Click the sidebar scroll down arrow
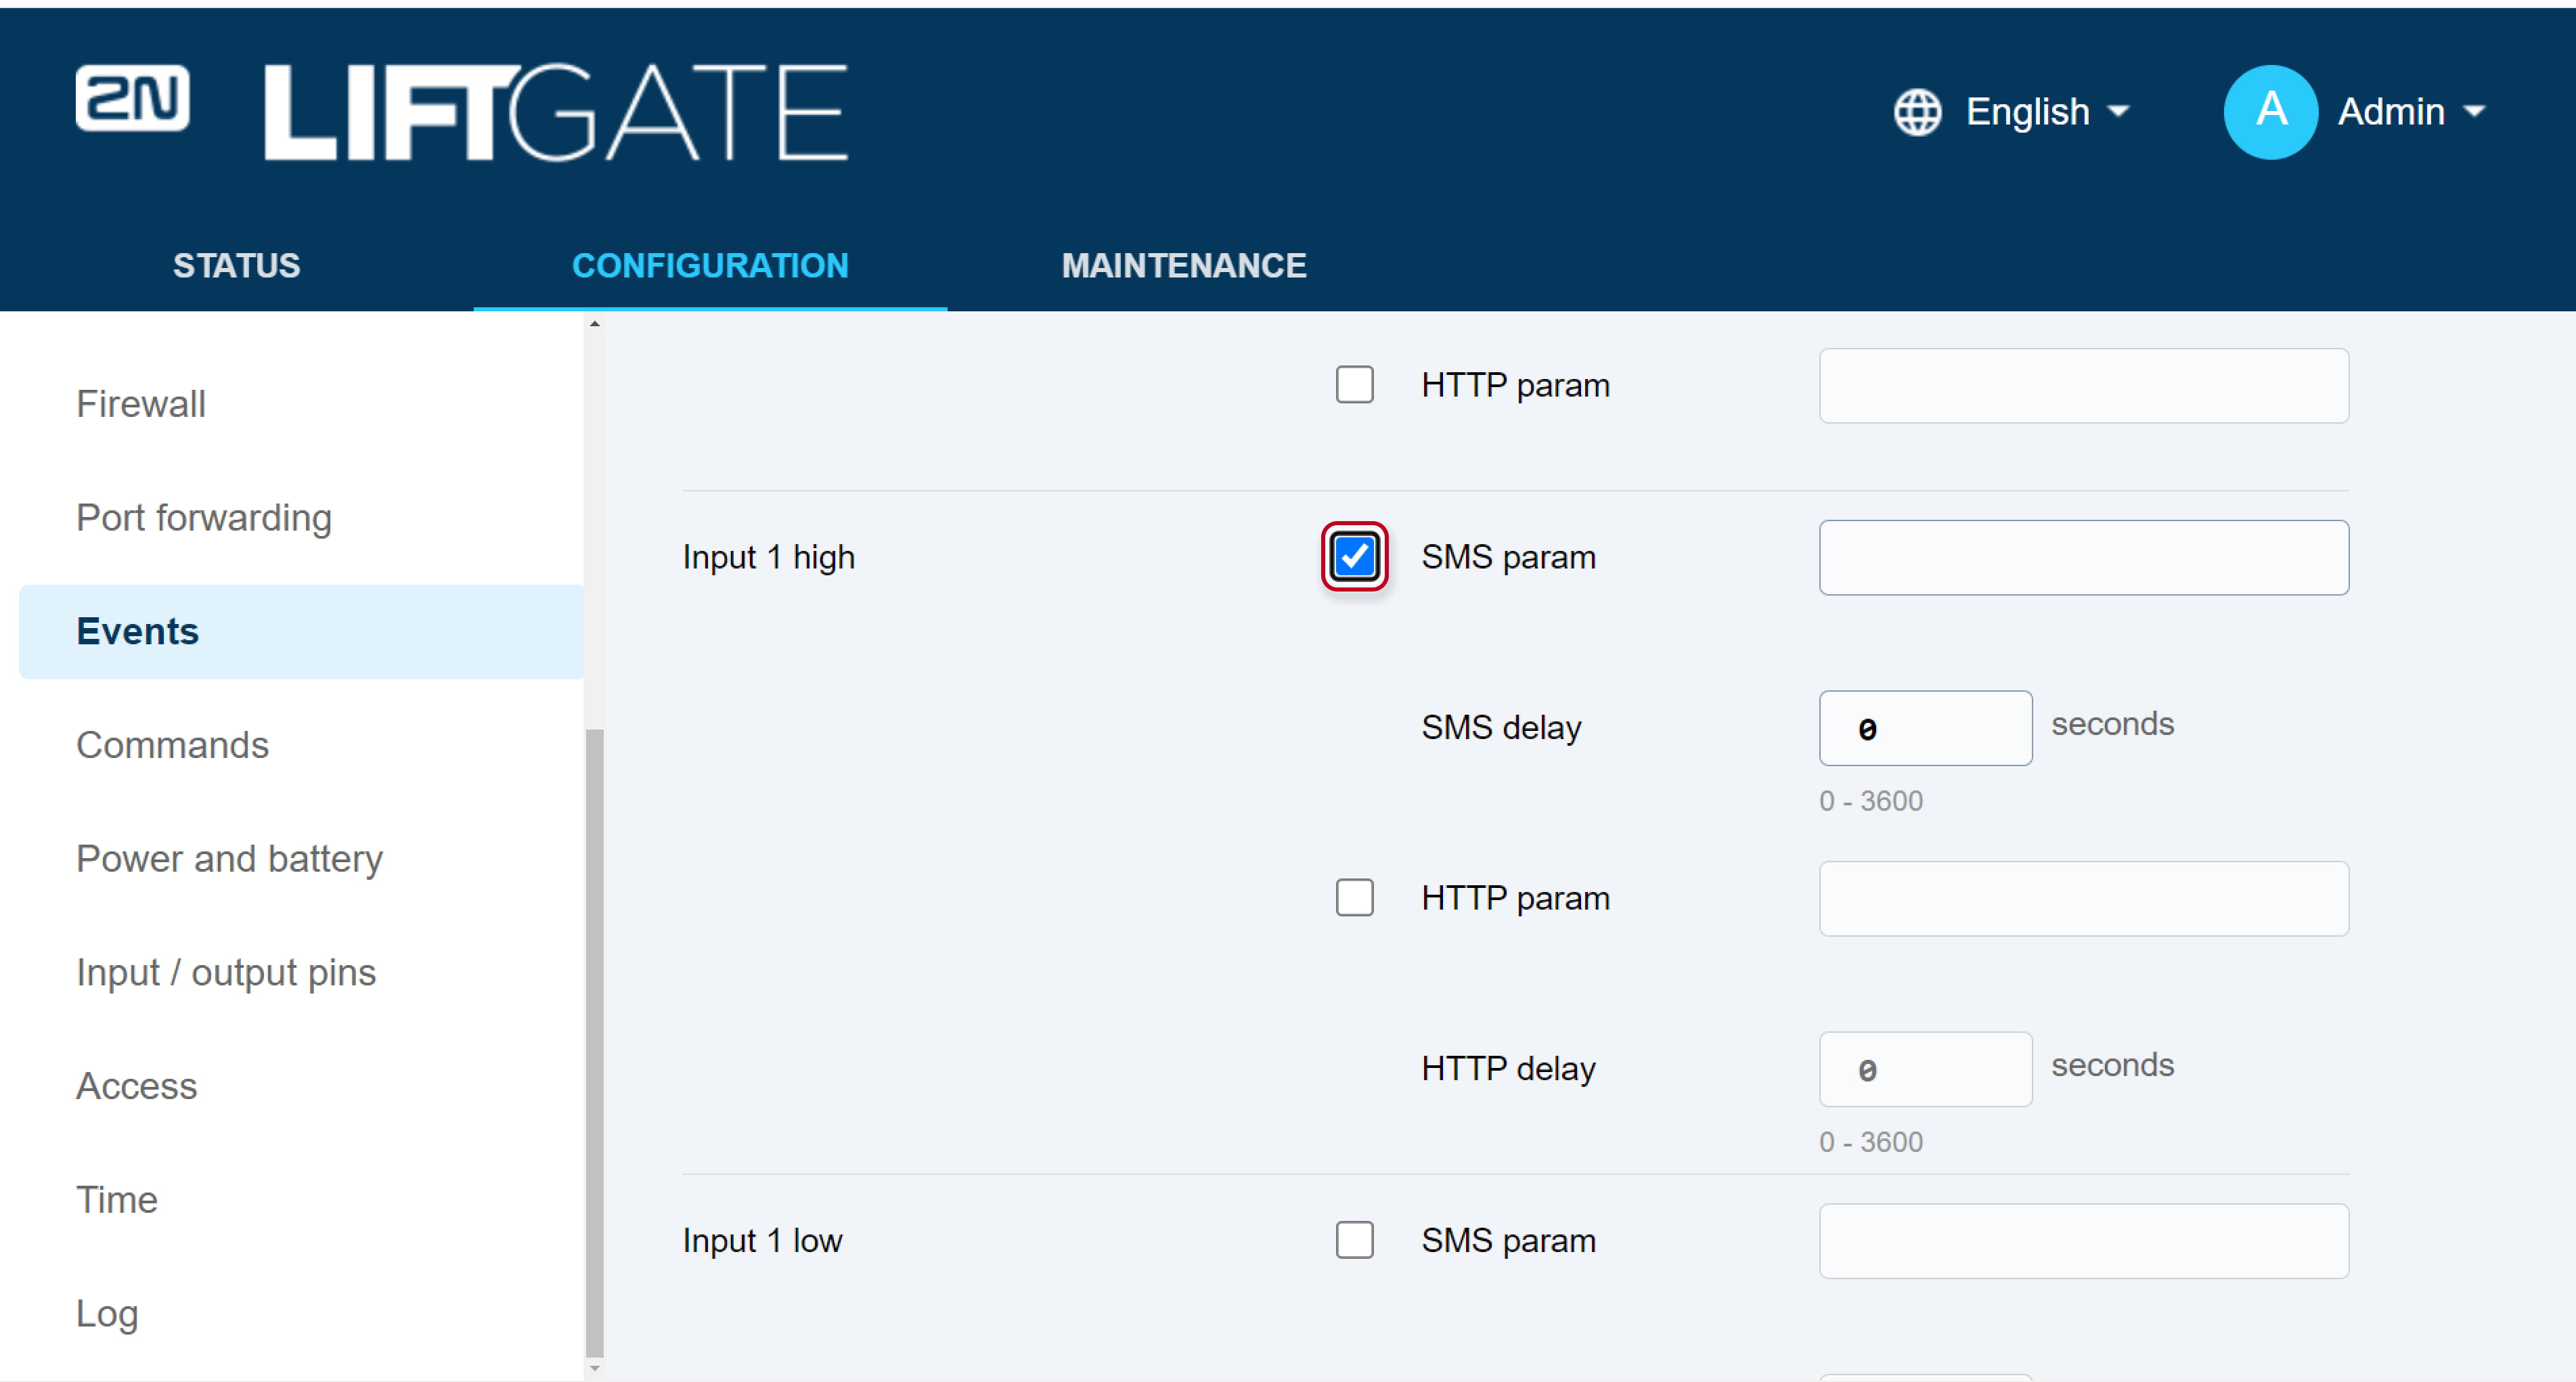Image resolution: width=2576 pixels, height=1382 pixels. [x=595, y=1368]
